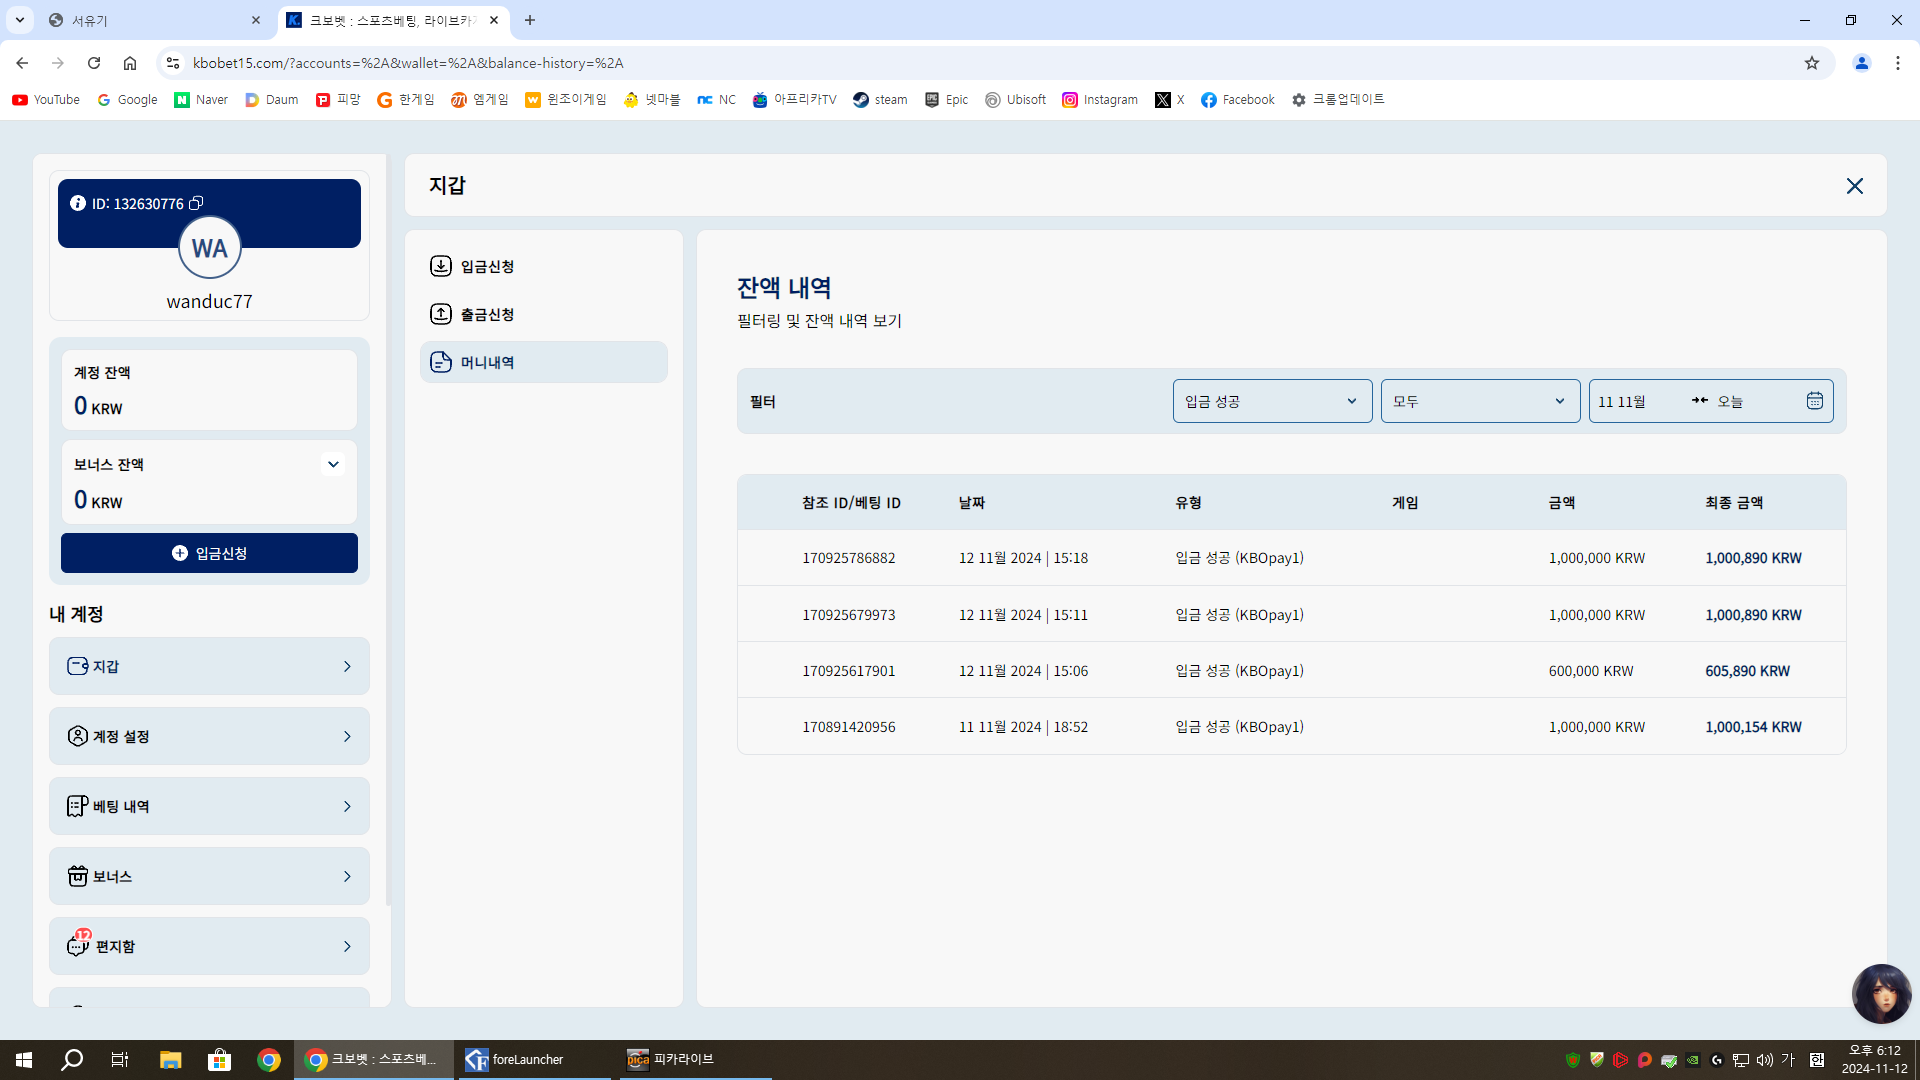This screenshot has width=1920, height=1080.
Task: Close the 지갑 panel with X
Action: pos(1855,186)
